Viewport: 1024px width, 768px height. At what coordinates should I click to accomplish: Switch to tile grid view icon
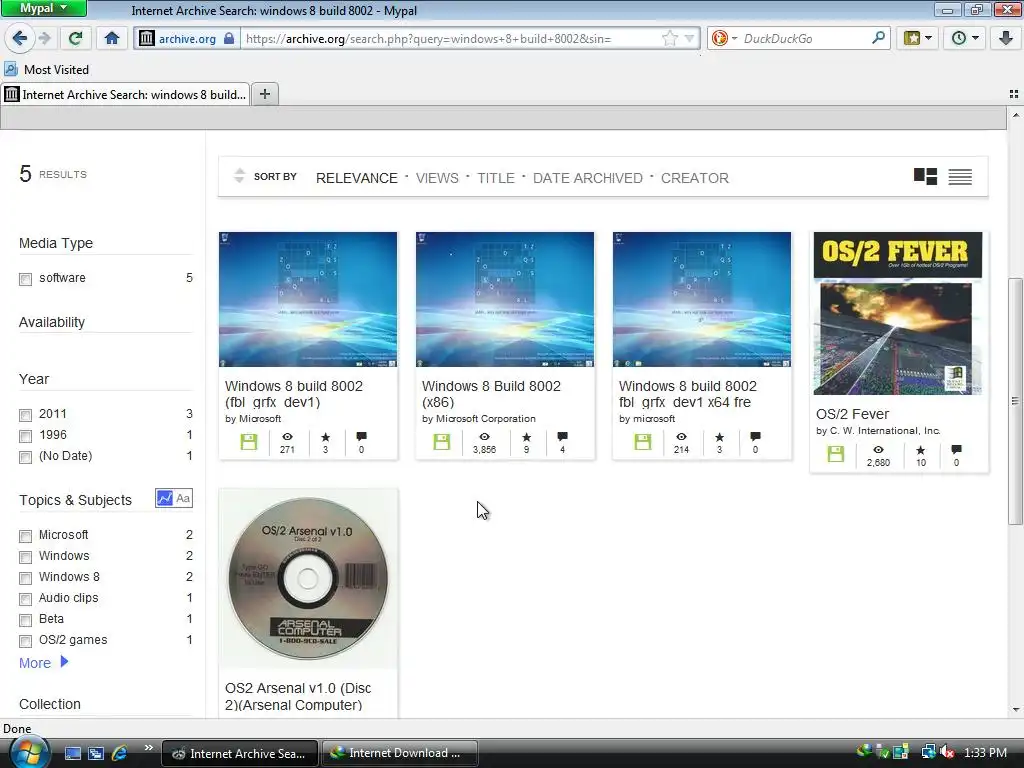coord(925,176)
